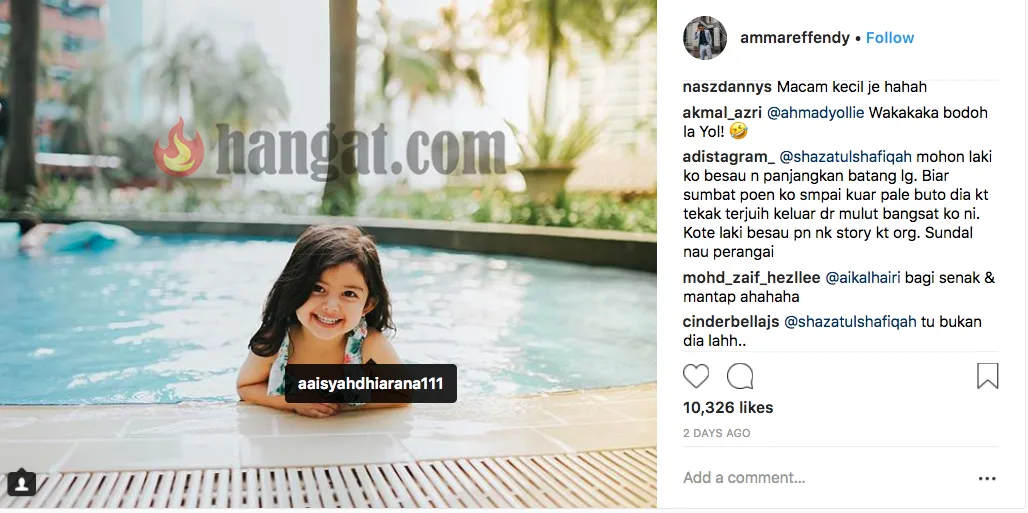
Task: Add a comment in the text field
Action: pos(826,478)
